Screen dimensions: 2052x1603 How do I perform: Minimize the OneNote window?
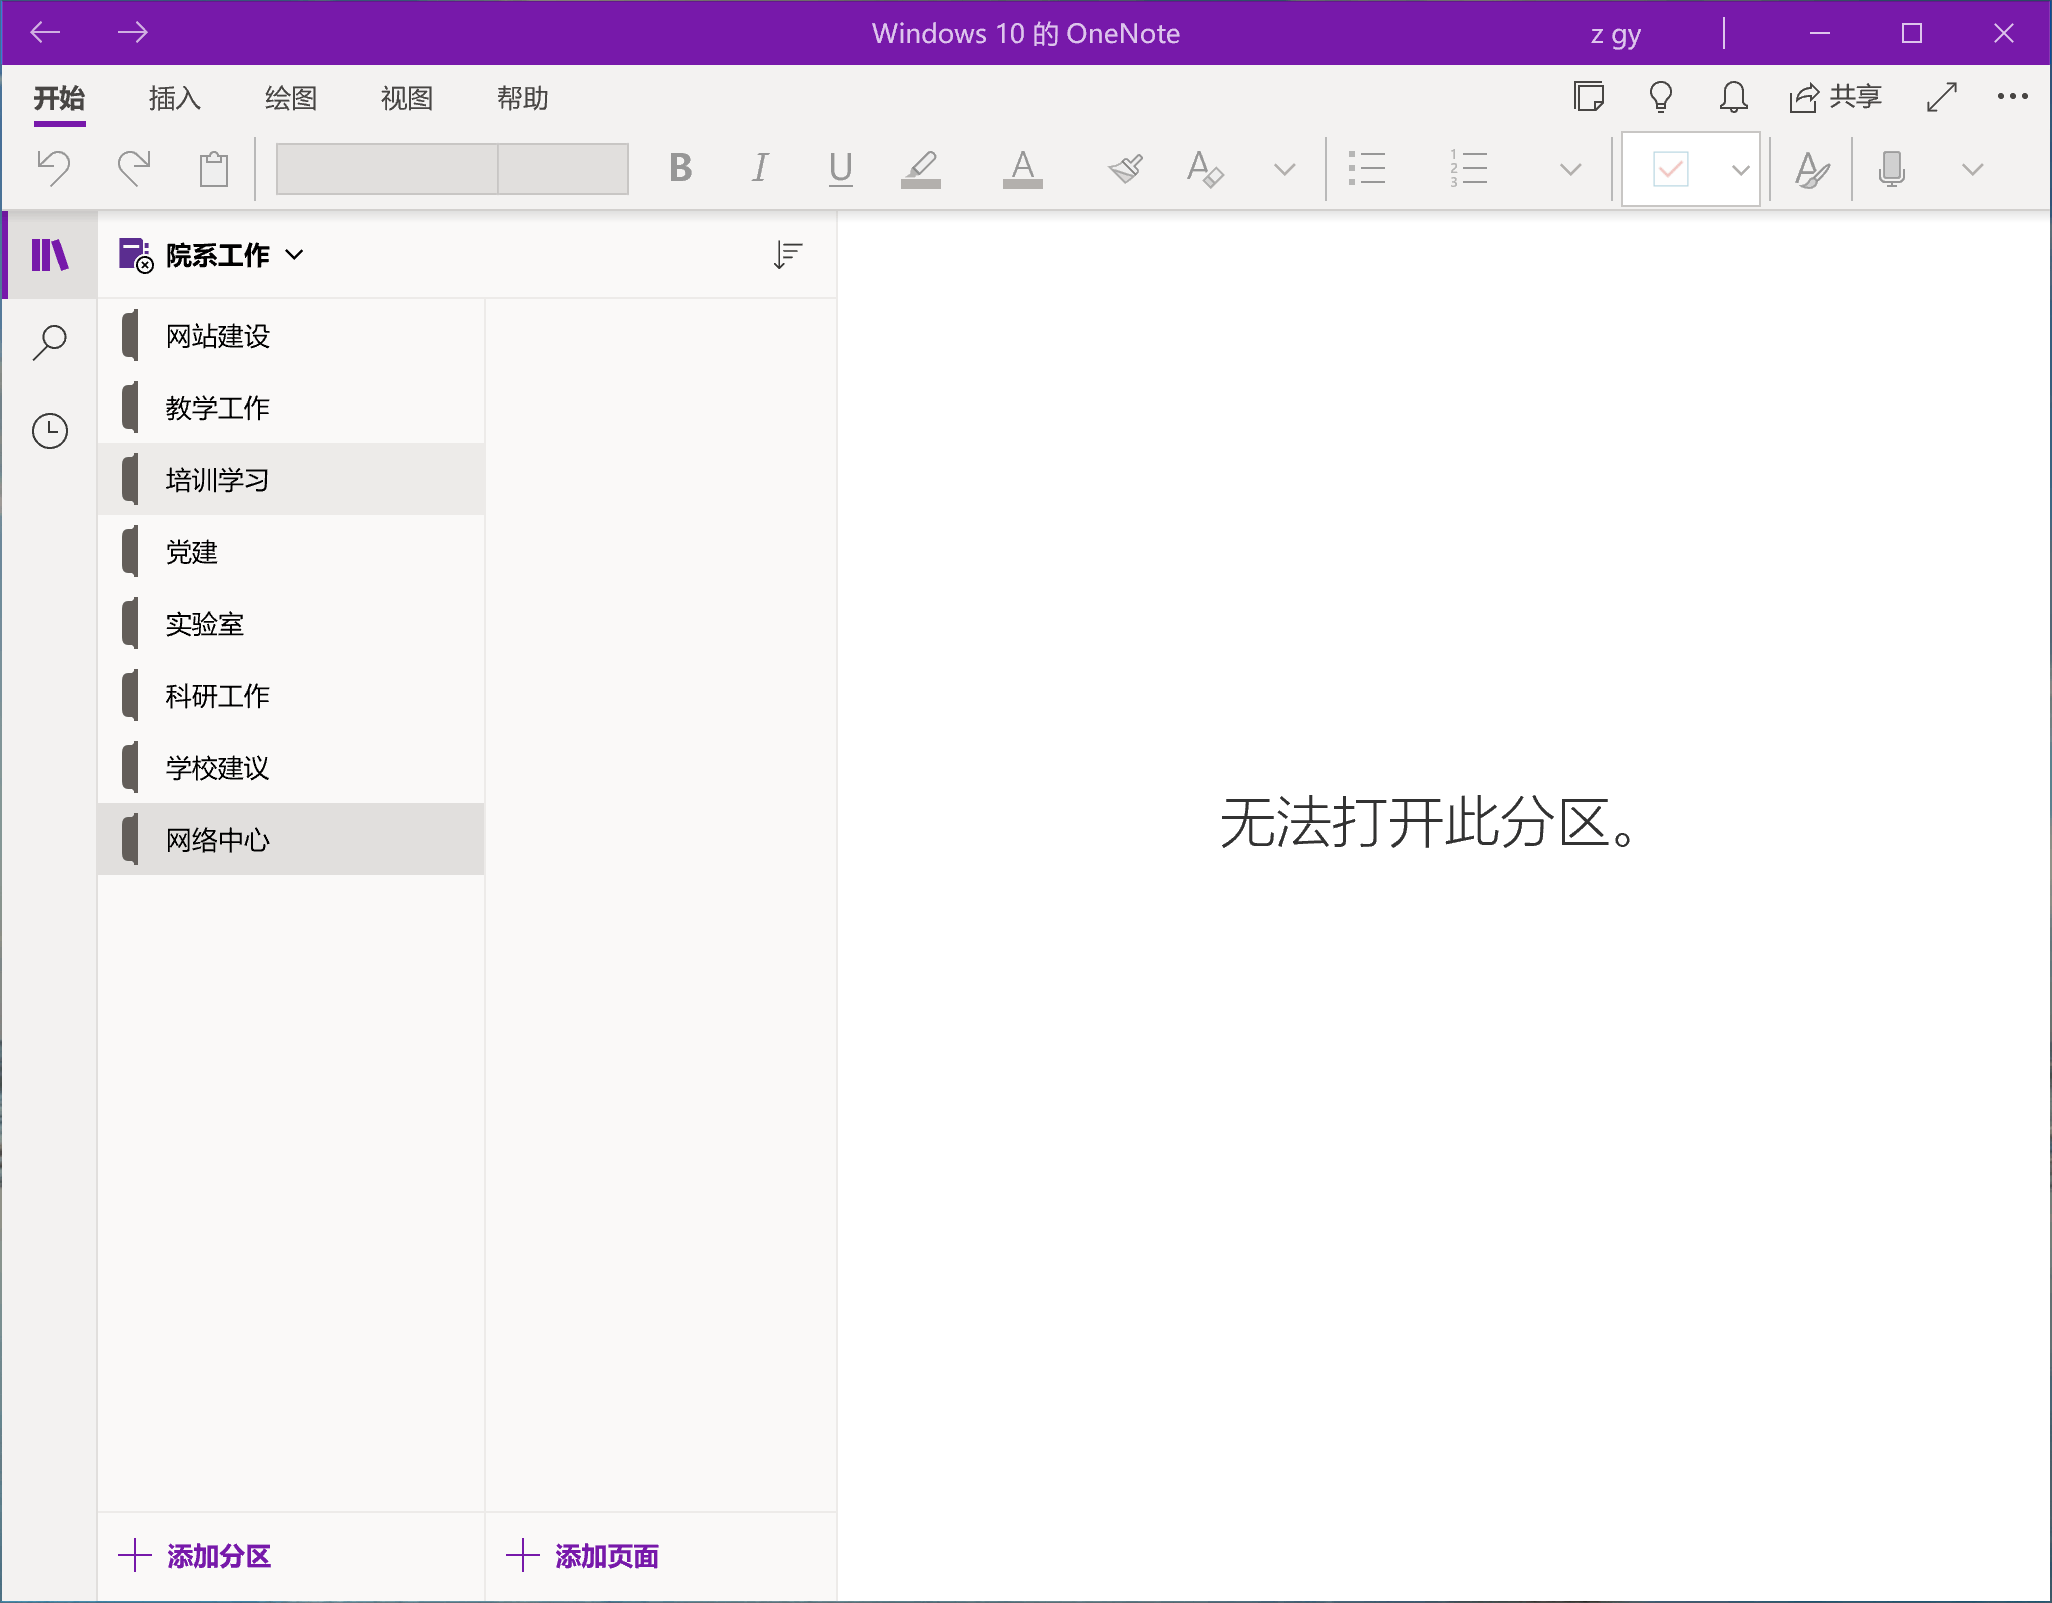(1820, 33)
